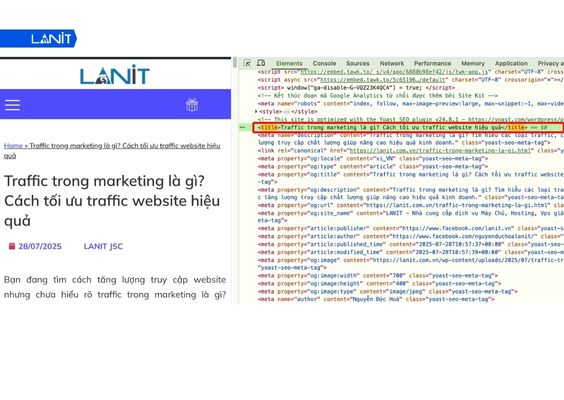Select the meta author Nguyễn Đức Hoà row
The image size is (564, 400).
(x=376, y=299)
